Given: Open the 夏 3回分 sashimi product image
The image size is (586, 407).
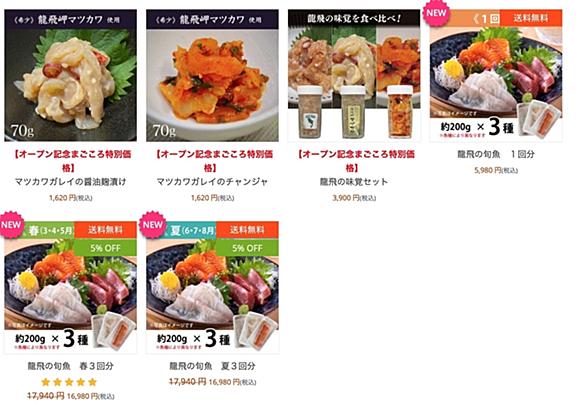Looking at the screenshot, I should point(212,287).
